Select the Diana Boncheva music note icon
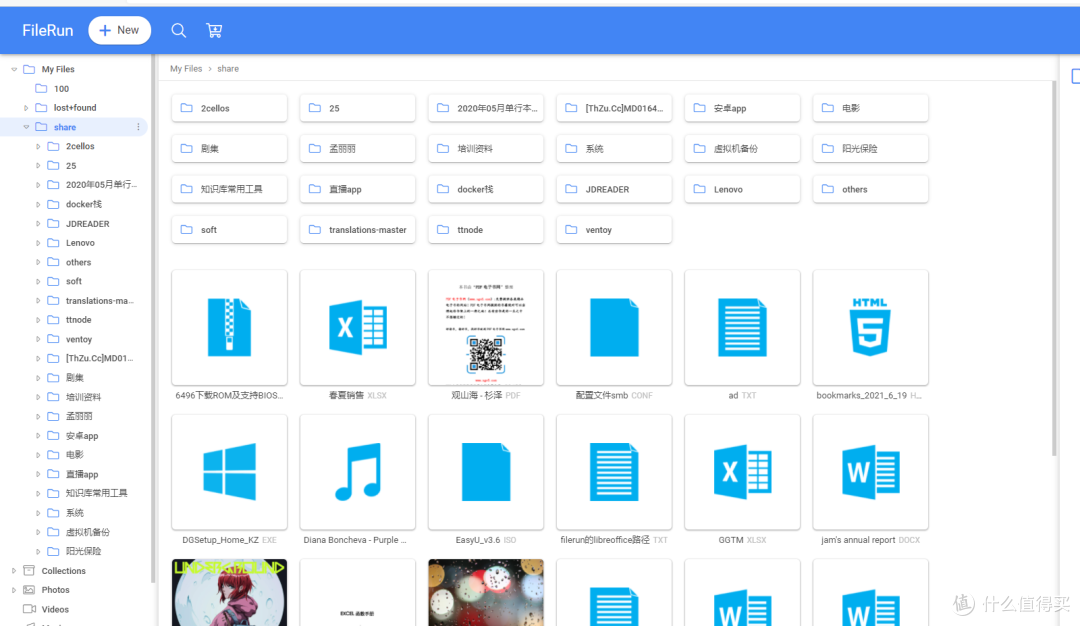Screen dimensions: 1080x626 click(357, 472)
